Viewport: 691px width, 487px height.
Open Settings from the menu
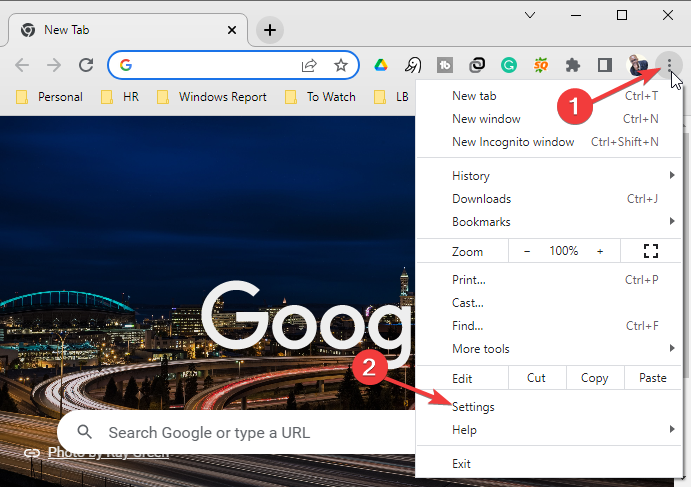click(549, 407)
